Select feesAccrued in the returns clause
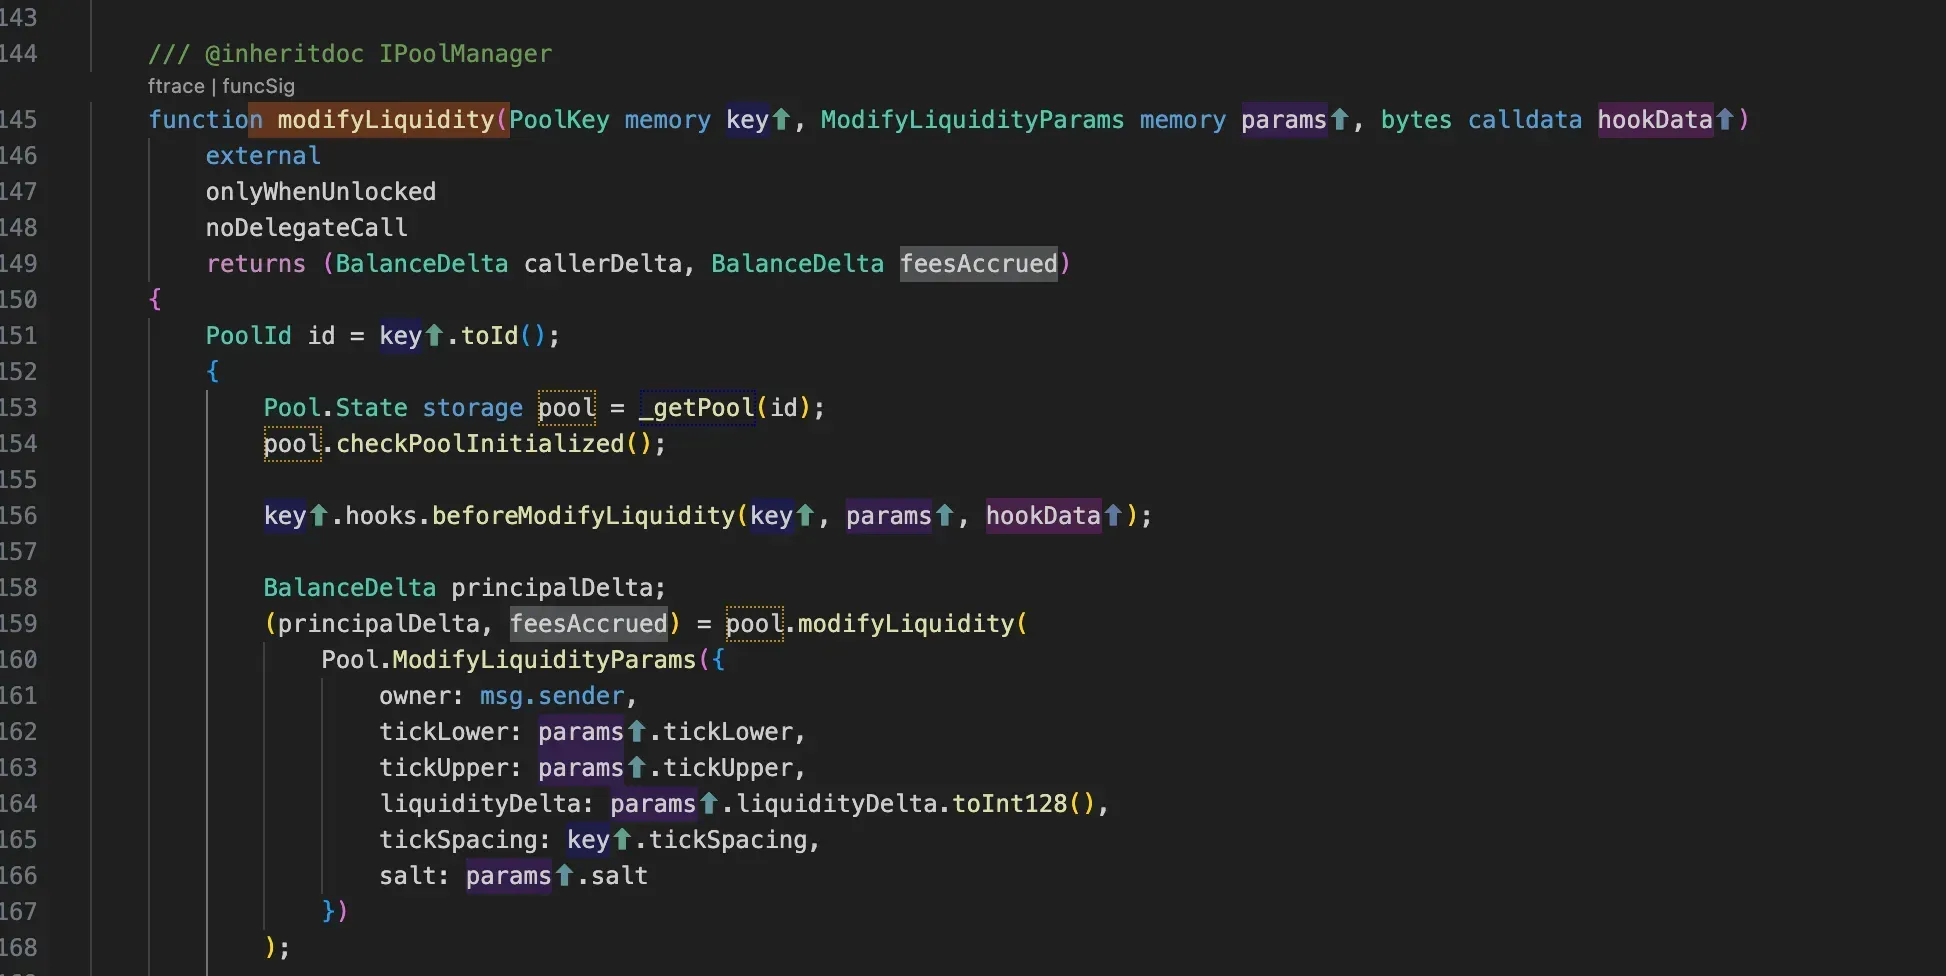 pos(978,264)
